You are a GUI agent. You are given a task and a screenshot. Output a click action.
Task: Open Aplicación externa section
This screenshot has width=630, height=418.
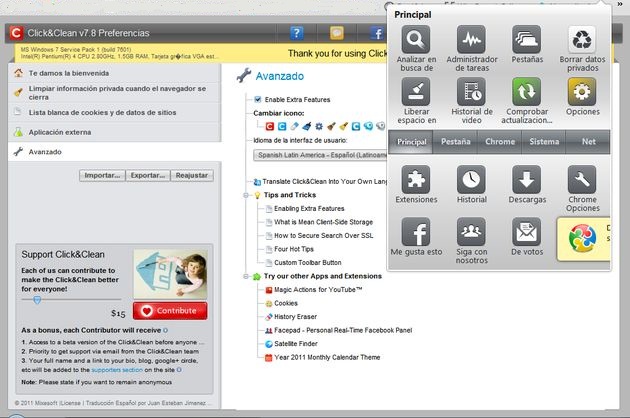115,132
